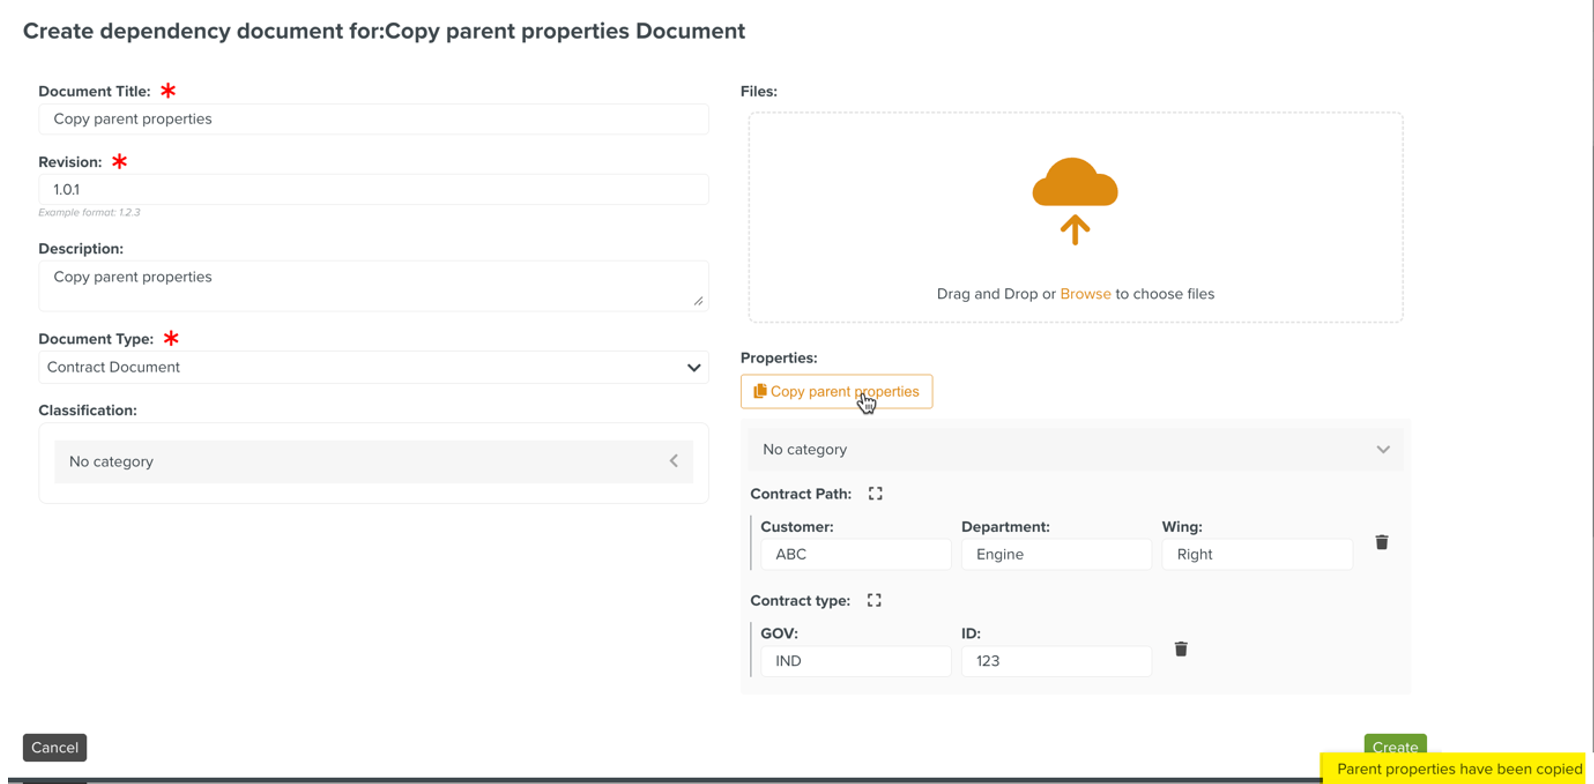Click the Description text area
Screen dimensions: 1594x784
click(x=373, y=285)
